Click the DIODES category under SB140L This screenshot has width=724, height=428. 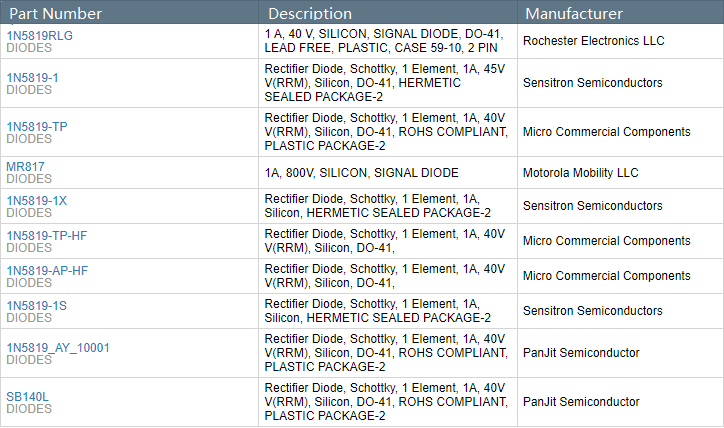click(29, 409)
